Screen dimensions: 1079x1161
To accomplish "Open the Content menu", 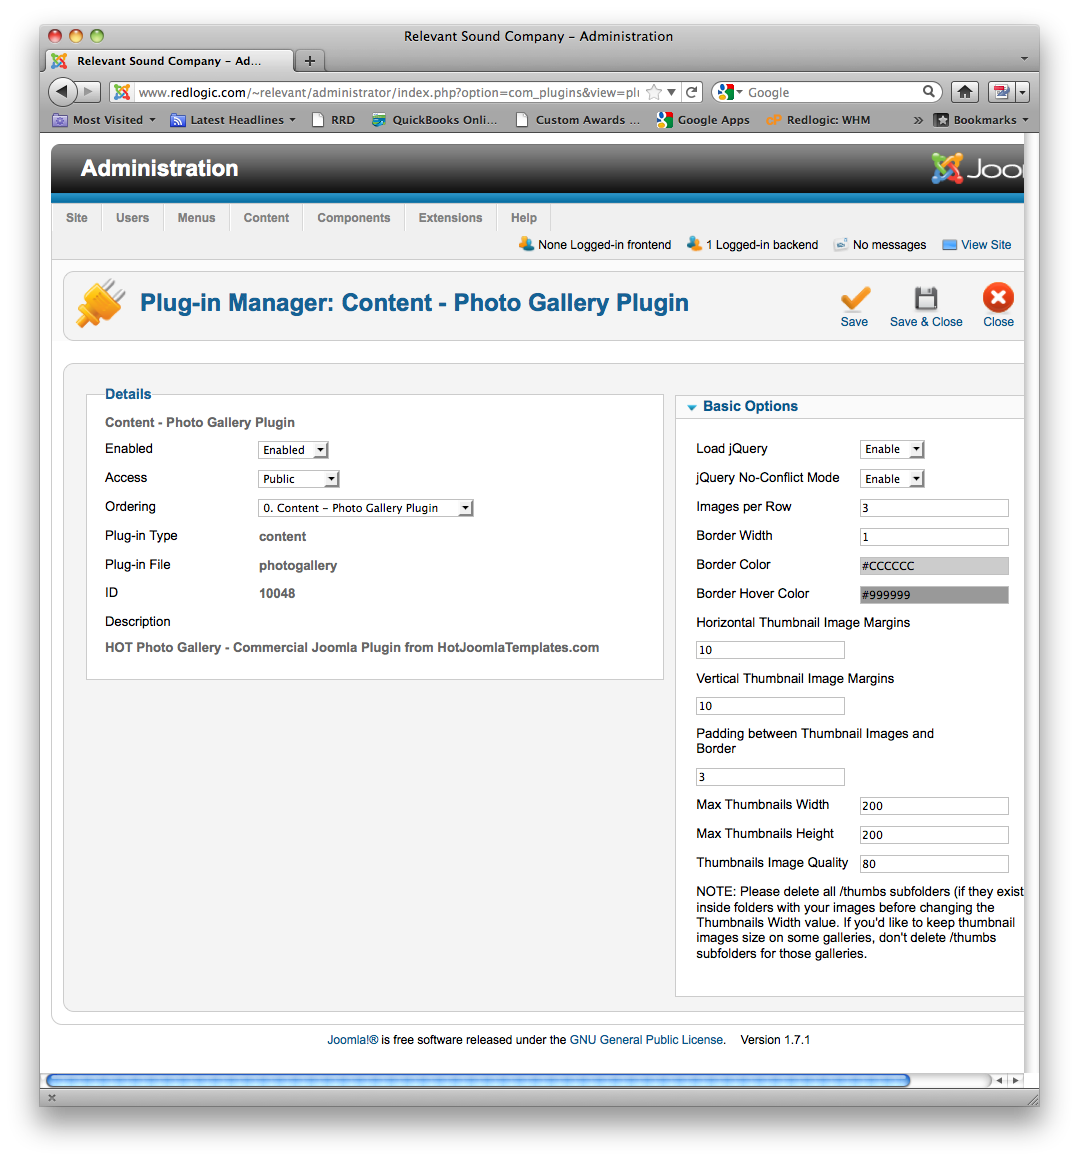I will coord(267,218).
